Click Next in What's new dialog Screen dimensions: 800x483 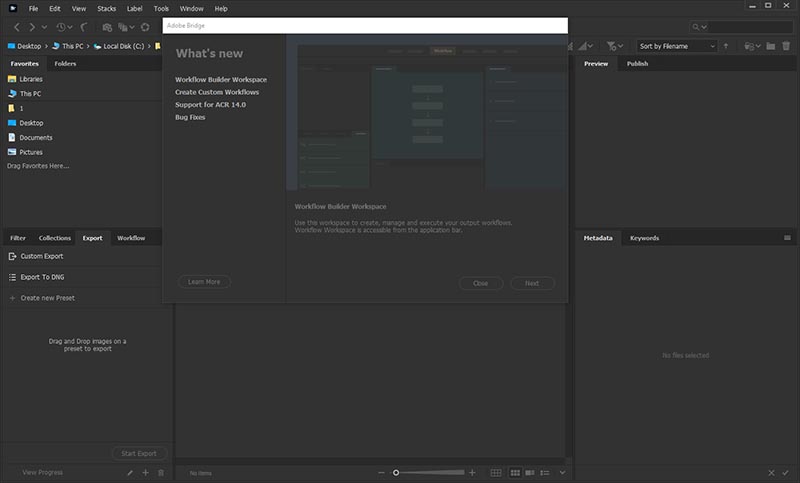click(532, 283)
